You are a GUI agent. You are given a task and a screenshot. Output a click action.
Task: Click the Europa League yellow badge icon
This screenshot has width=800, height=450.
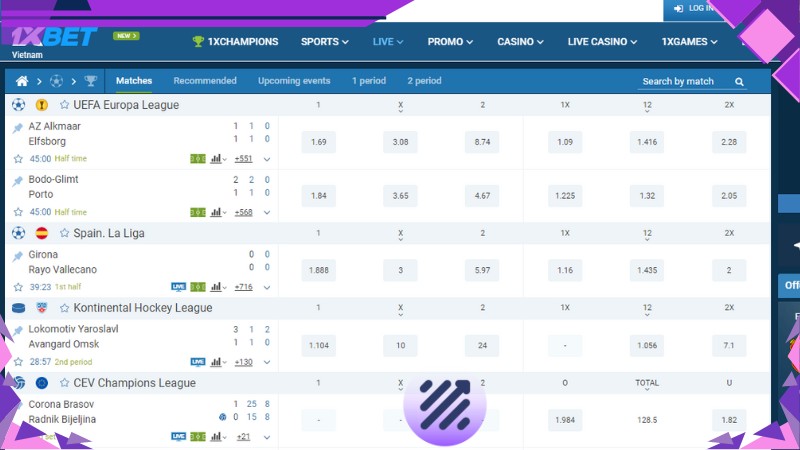pos(42,105)
